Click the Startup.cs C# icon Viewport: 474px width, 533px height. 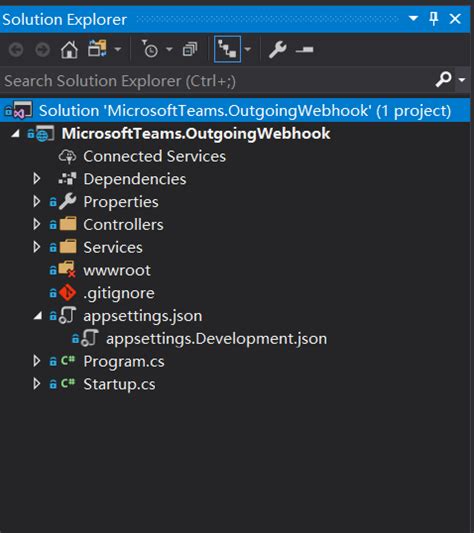(x=68, y=383)
